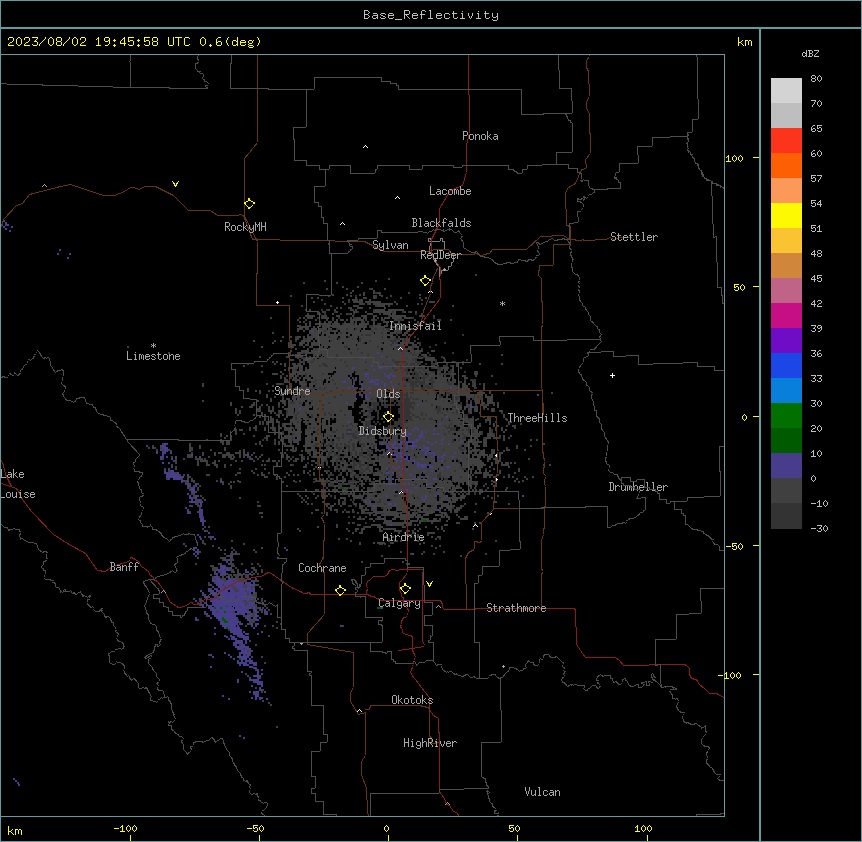Click the RockyMH label
Image resolution: width=862 pixels, height=842 pixels.
coord(245,227)
